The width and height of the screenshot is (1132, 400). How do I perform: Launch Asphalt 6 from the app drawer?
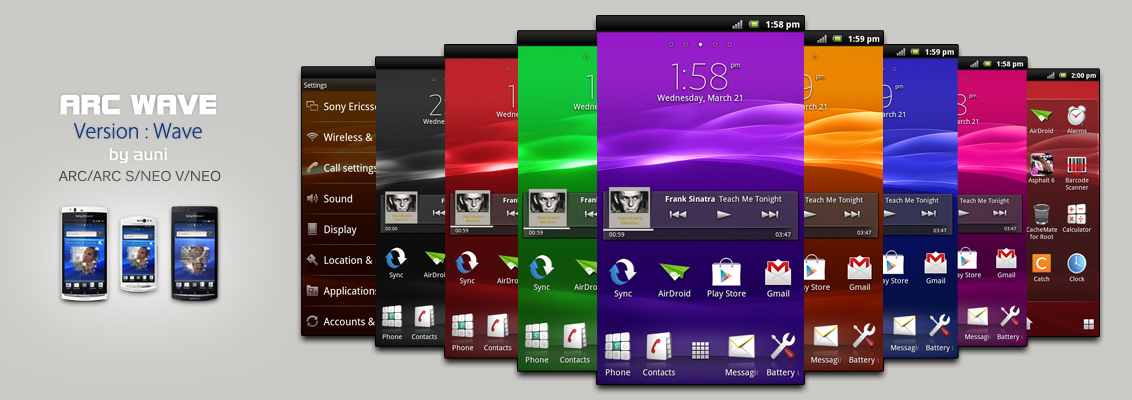click(1041, 169)
